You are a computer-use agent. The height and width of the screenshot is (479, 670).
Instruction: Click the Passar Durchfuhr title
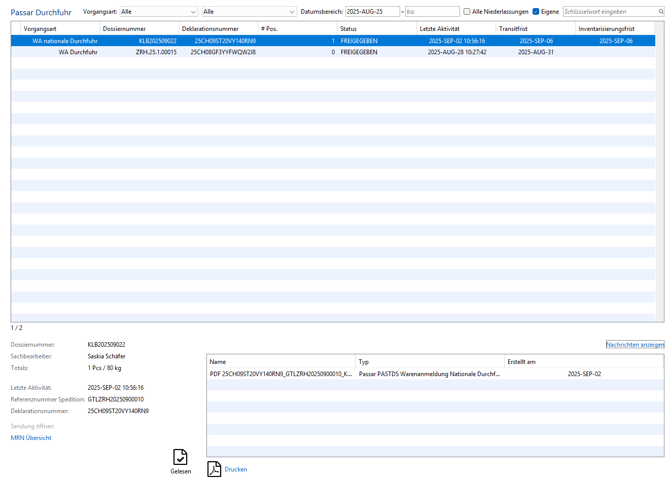(x=41, y=12)
